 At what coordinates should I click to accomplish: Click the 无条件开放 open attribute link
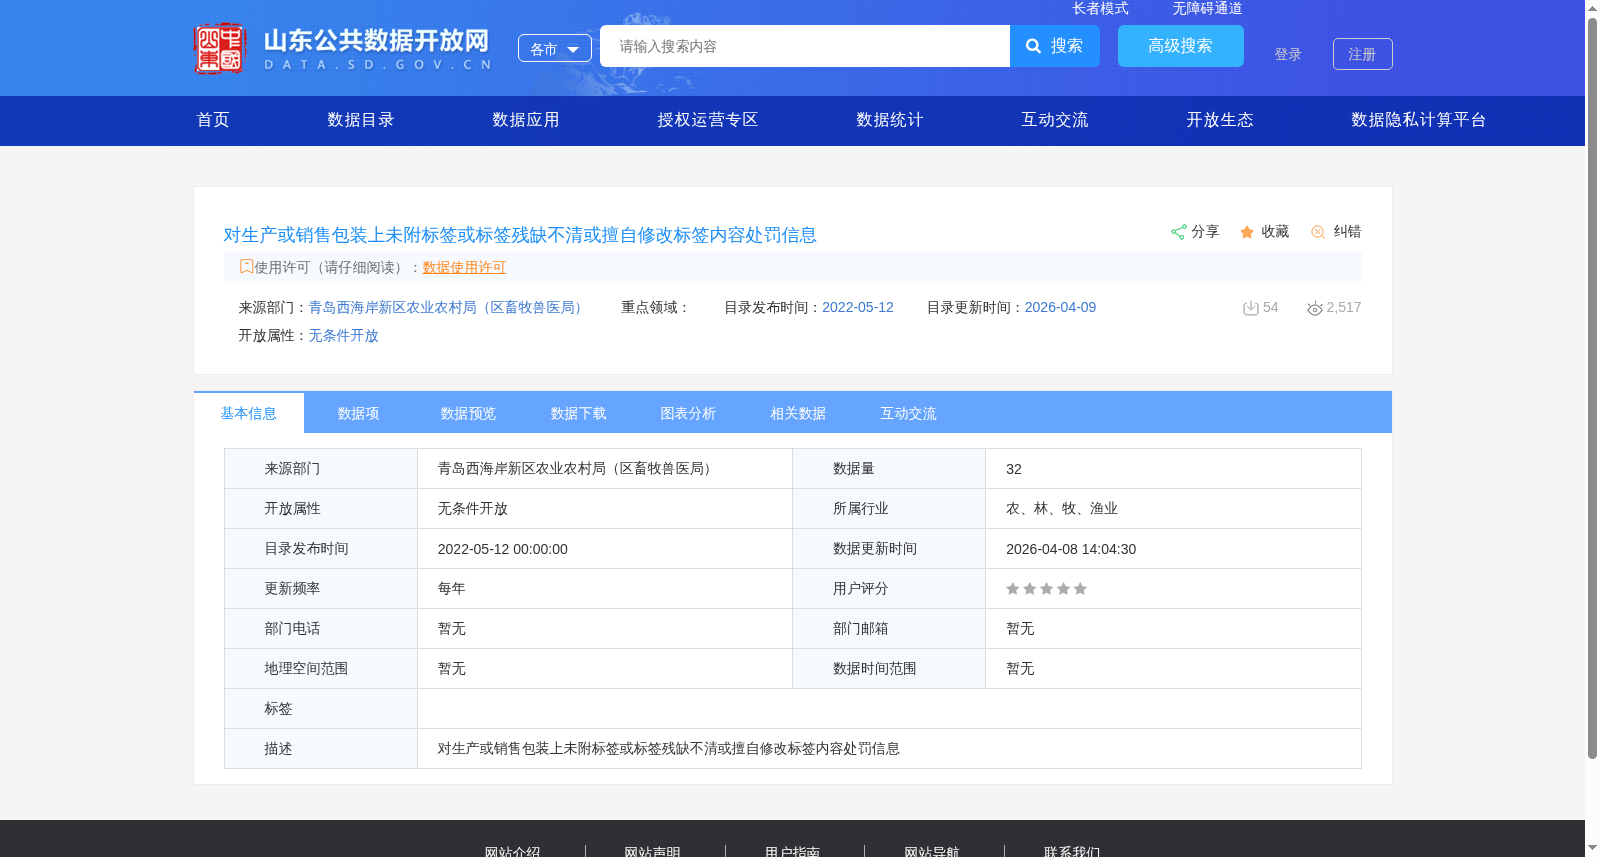343,335
